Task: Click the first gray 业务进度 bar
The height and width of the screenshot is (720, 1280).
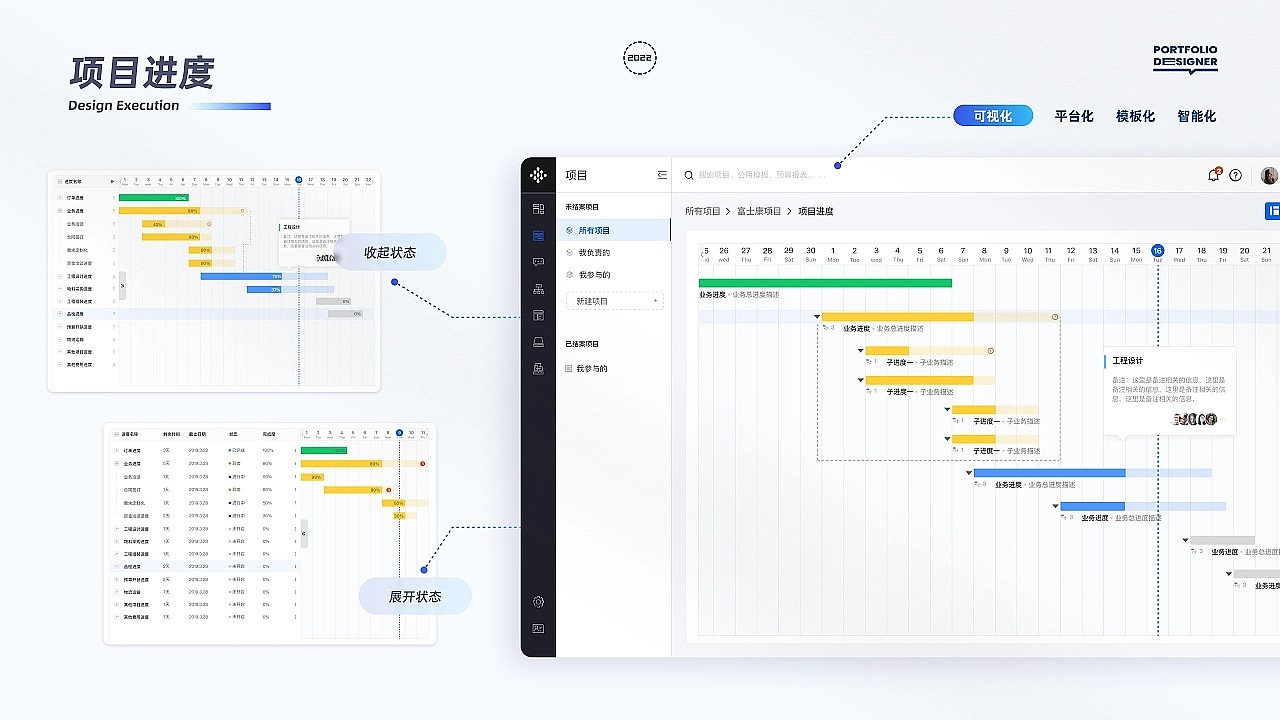Action: tap(1222, 540)
